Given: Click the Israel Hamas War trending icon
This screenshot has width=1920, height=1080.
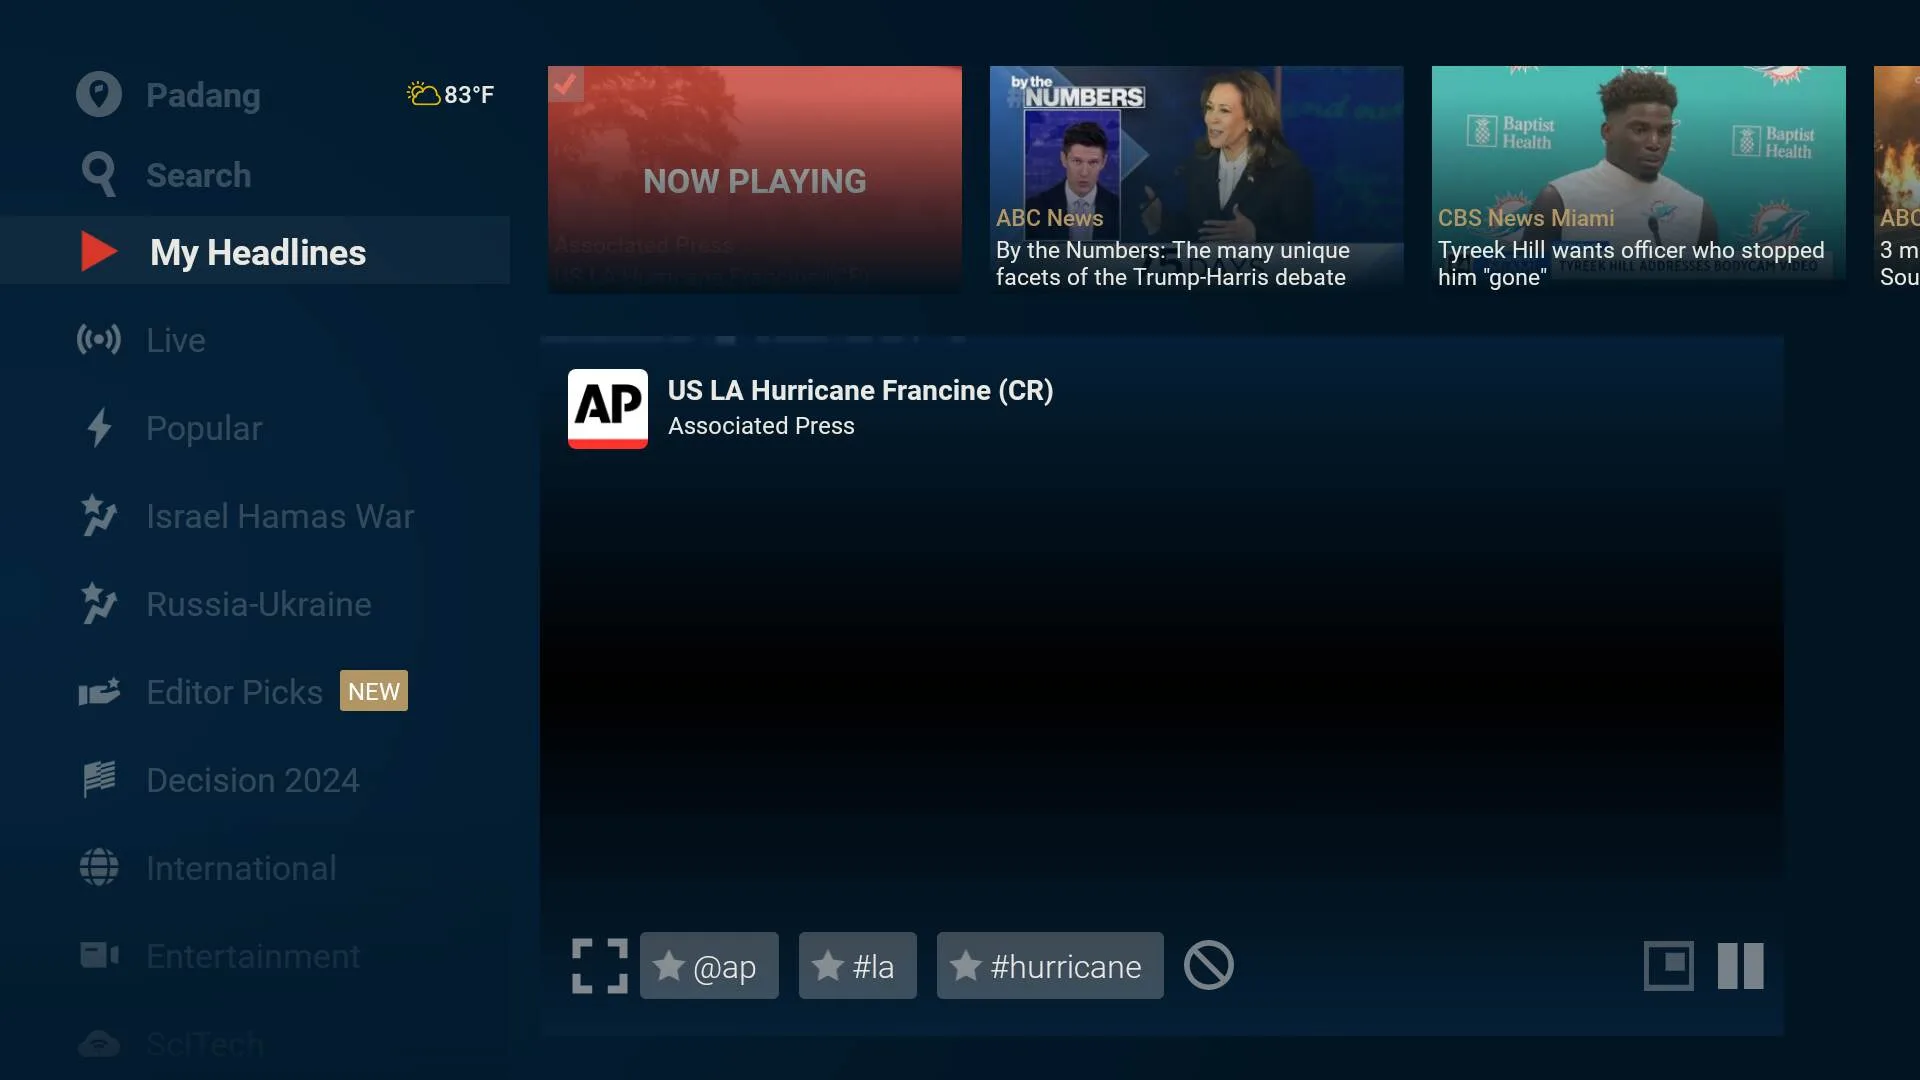Looking at the screenshot, I should (98, 516).
